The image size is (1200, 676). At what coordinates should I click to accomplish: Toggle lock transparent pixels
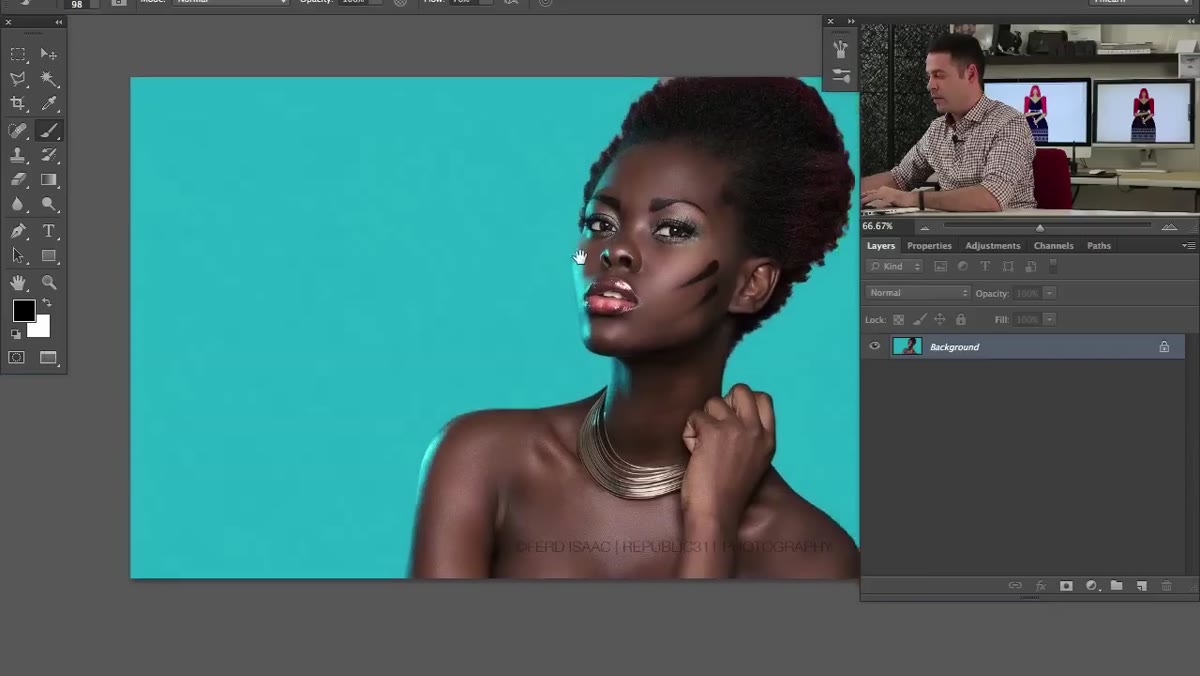tap(898, 320)
